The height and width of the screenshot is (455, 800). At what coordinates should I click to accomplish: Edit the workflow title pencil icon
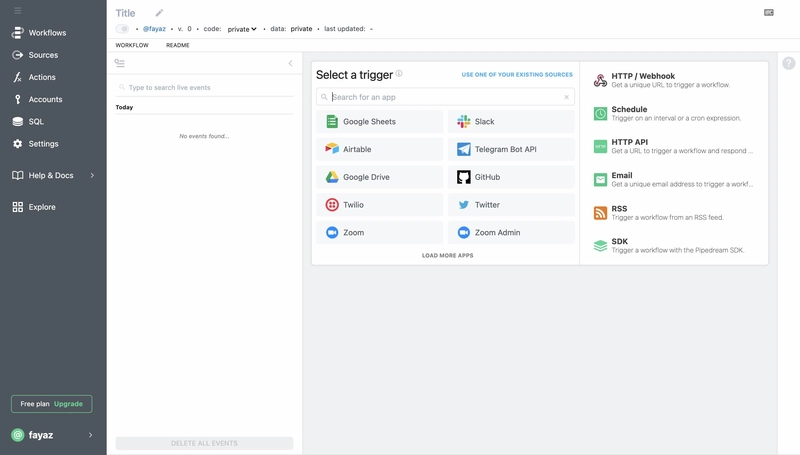click(159, 13)
